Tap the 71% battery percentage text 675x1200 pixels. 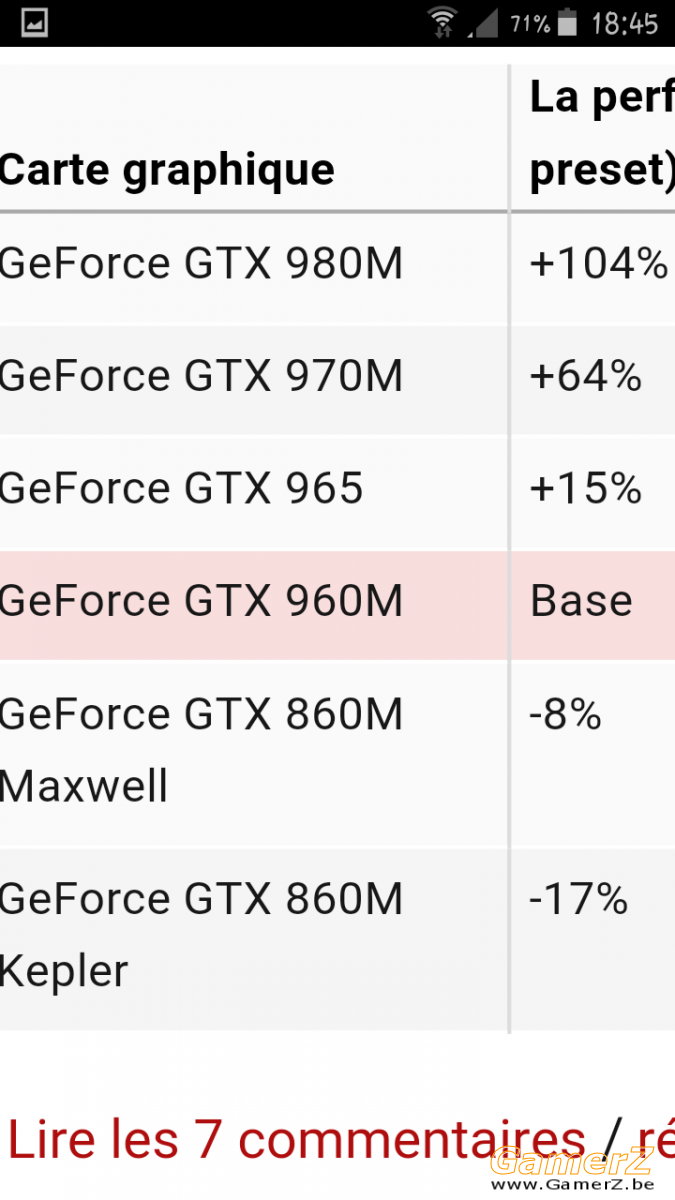[x=530, y=23]
